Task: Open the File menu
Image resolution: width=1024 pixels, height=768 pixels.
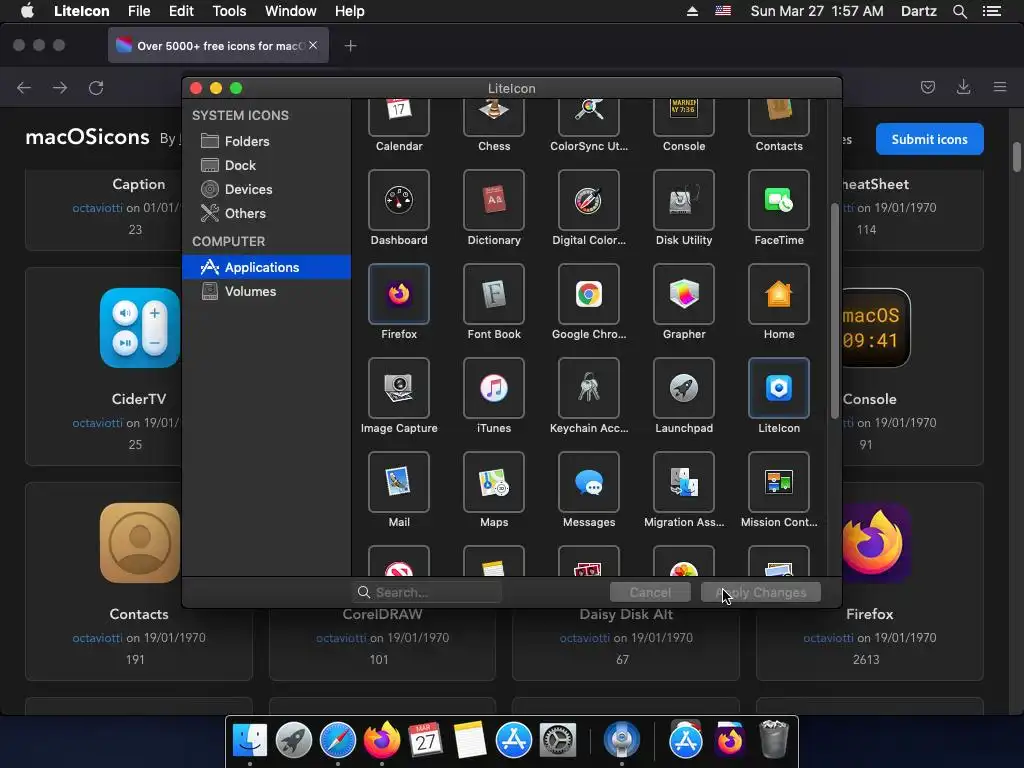Action: [x=139, y=11]
